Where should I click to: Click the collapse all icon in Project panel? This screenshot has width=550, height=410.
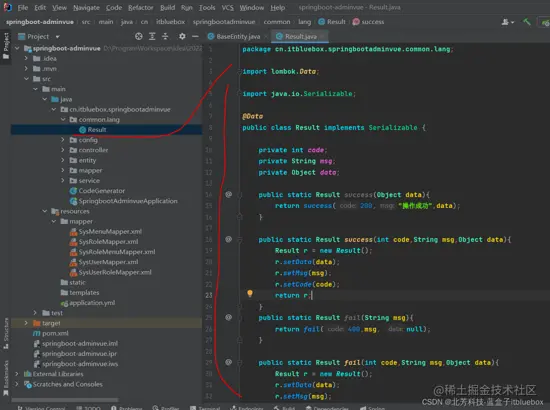point(165,36)
